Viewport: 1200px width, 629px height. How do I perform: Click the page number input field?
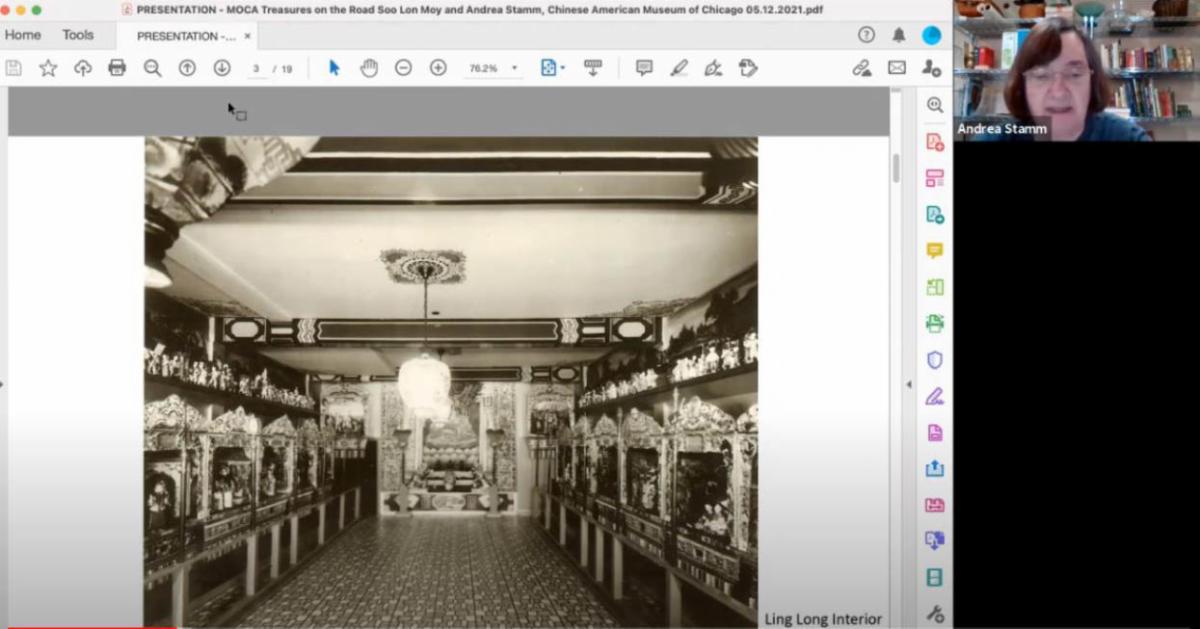coord(257,68)
